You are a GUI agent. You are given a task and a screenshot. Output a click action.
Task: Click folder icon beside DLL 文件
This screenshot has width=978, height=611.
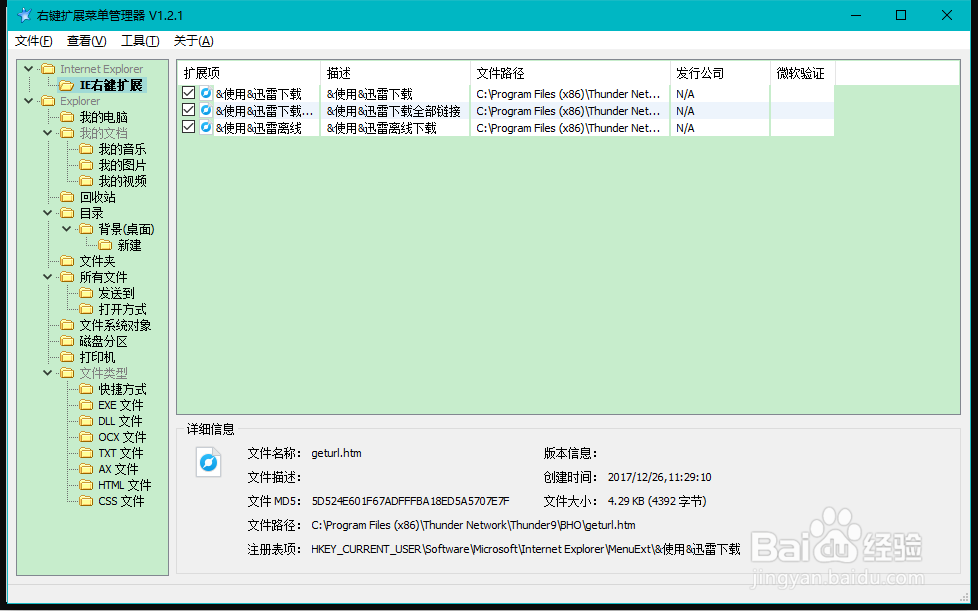(x=86, y=421)
